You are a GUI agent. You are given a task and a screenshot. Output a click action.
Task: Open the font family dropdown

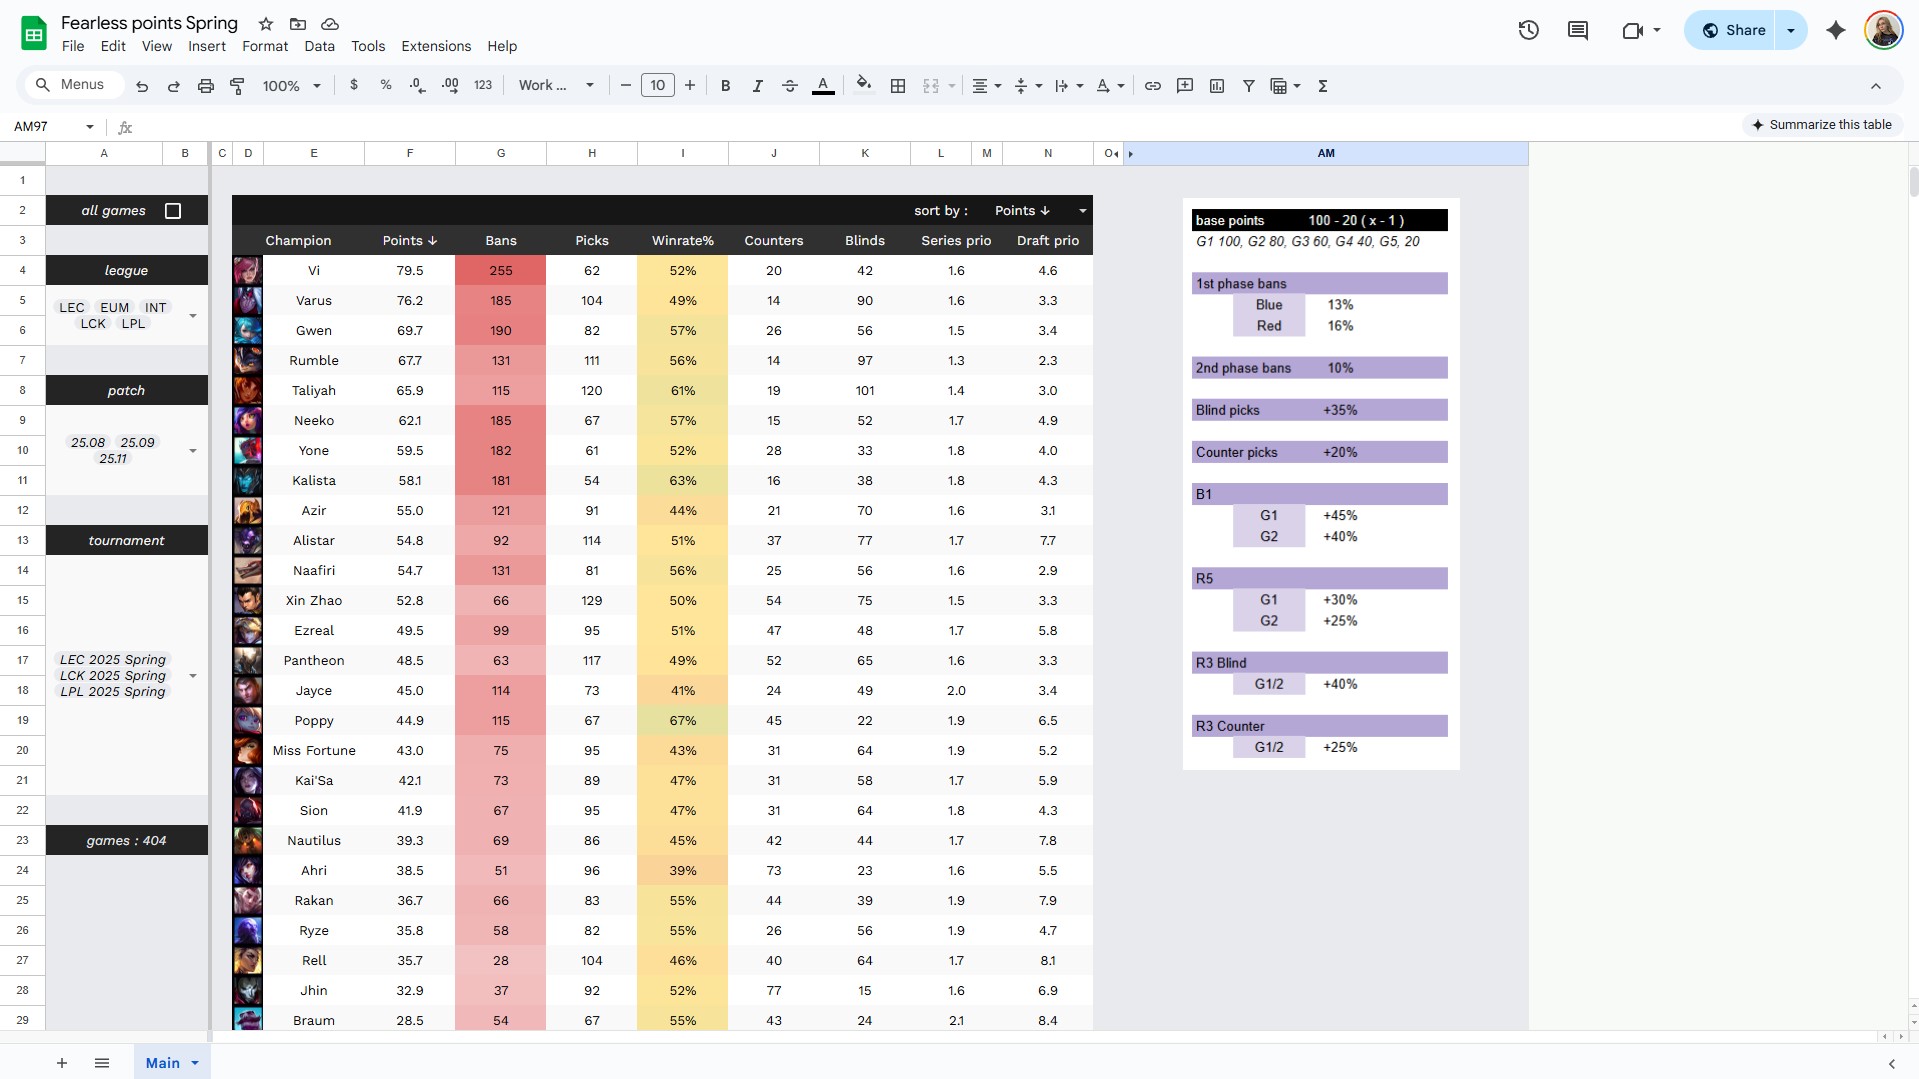tap(556, 86)
